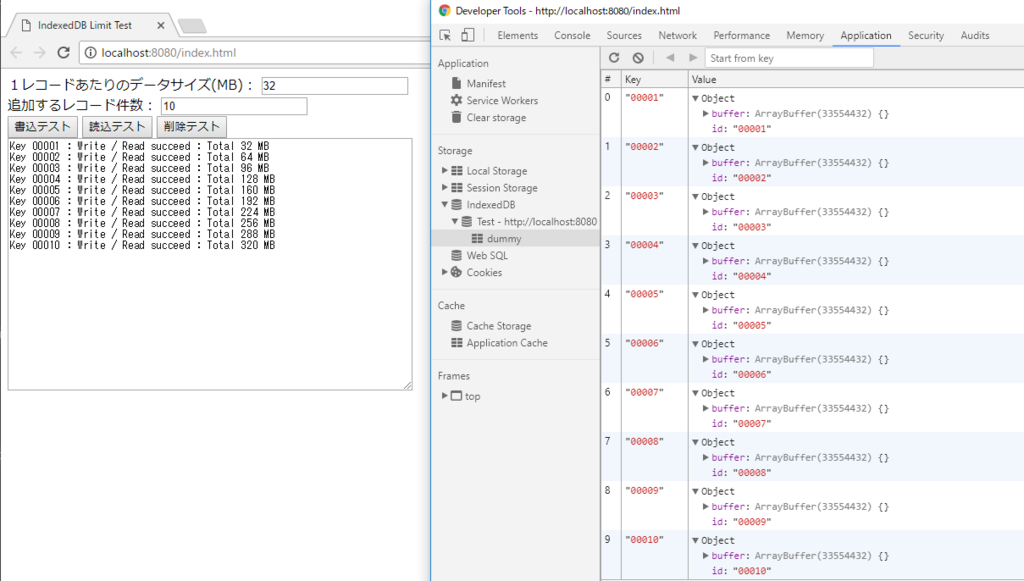Show previous page of records
The height and width of the screenshot is (581, 1024).
670,57
